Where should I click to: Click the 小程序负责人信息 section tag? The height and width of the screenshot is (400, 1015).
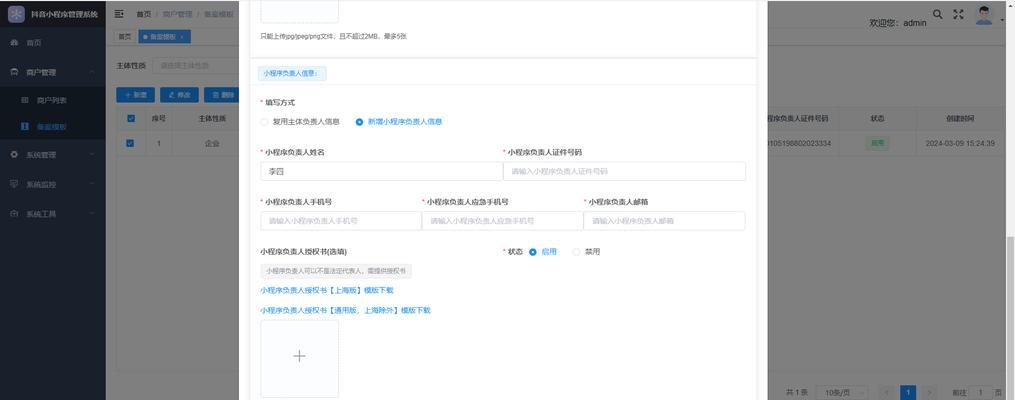(x=292, y=73)
